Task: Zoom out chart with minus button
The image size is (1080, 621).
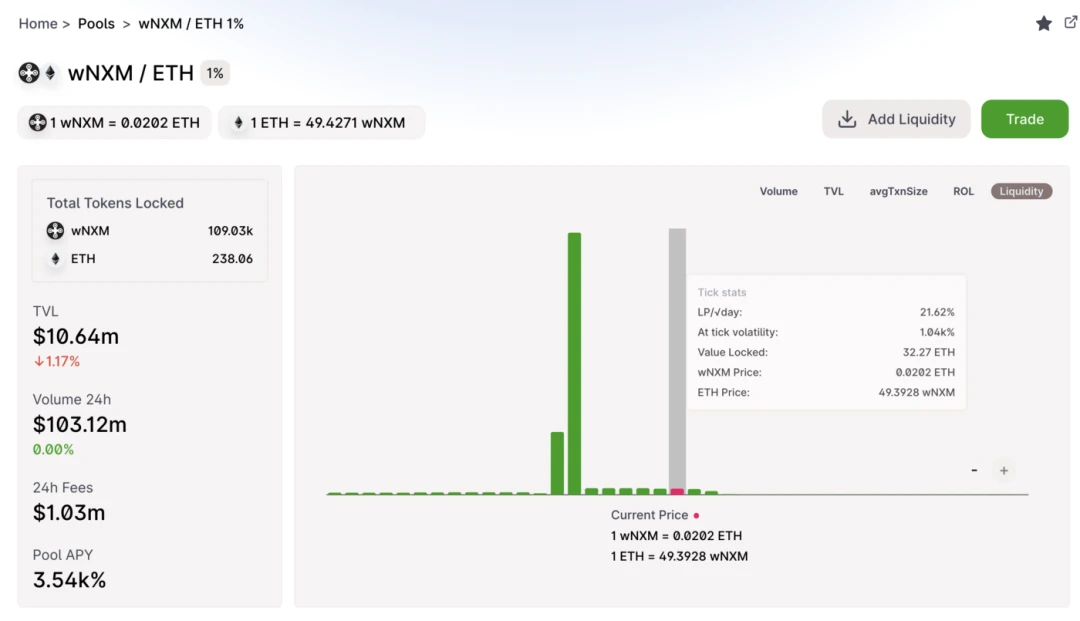Action: point(974,470)
